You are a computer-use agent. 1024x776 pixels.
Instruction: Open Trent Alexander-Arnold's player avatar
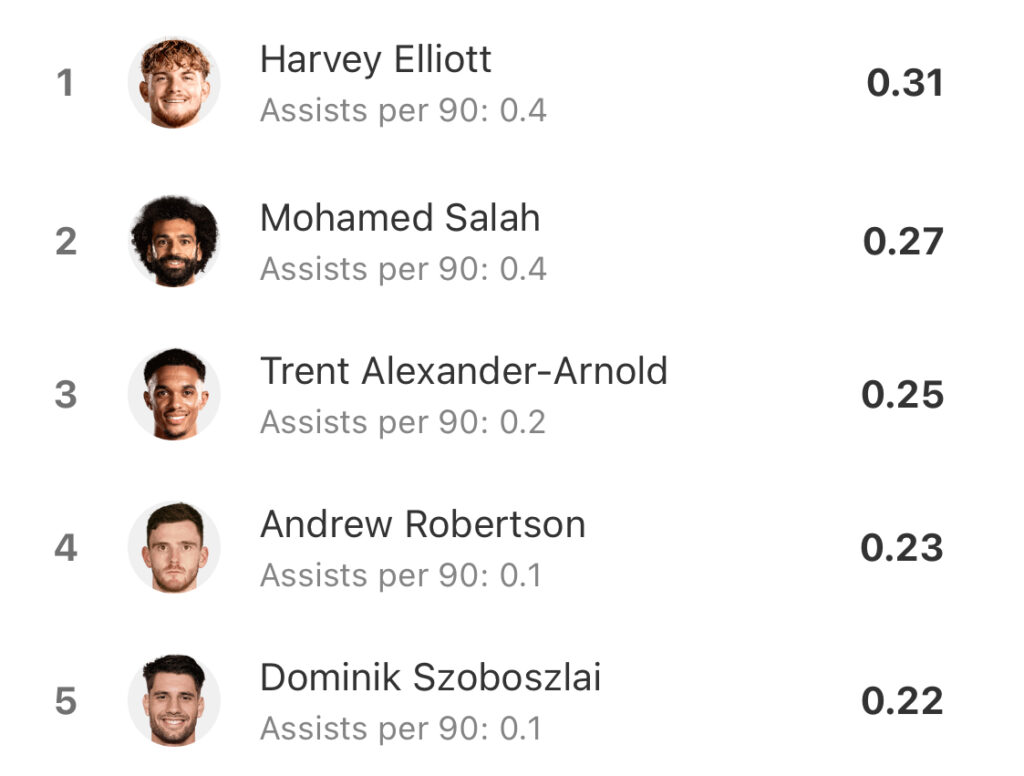pos(174,395)
